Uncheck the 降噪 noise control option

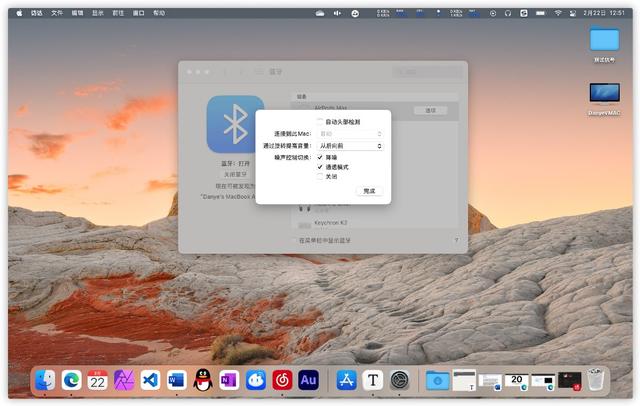click(320, 158)
